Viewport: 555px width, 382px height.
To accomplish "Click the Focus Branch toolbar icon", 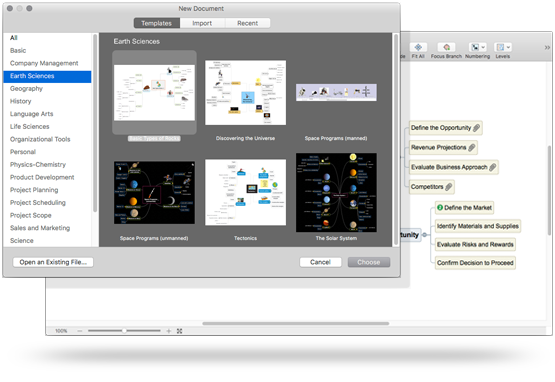I will tap(446, 47).
